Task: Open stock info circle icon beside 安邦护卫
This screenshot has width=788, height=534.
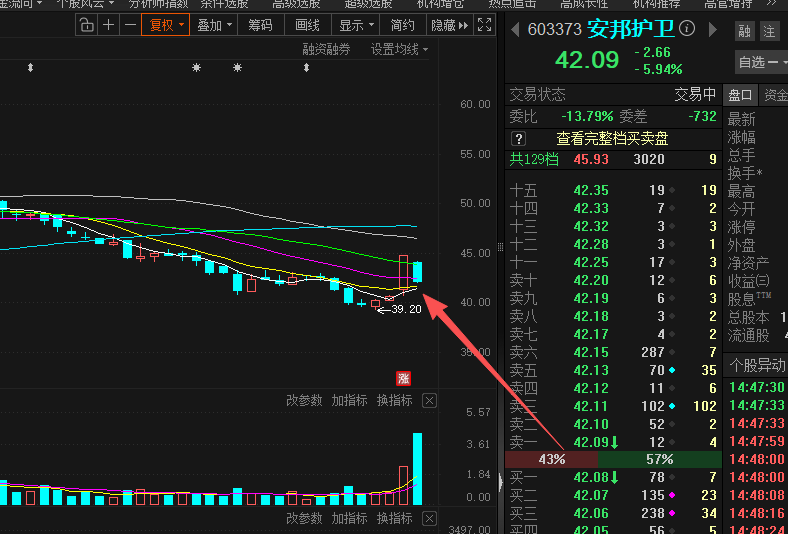Action: 687,28
